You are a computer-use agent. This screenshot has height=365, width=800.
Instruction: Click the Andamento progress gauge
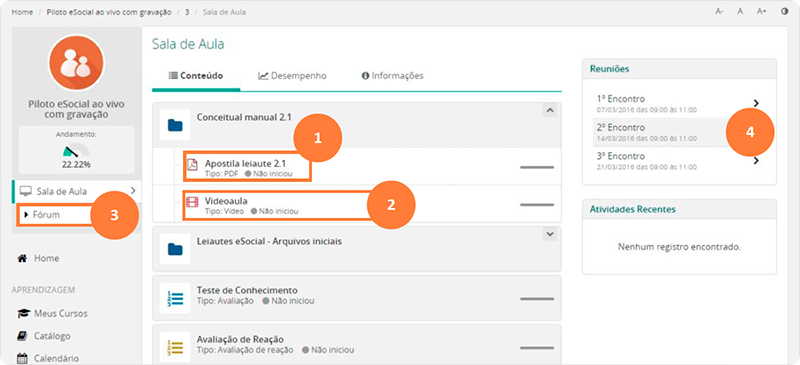pyautogui.click(x=77, y=151)
